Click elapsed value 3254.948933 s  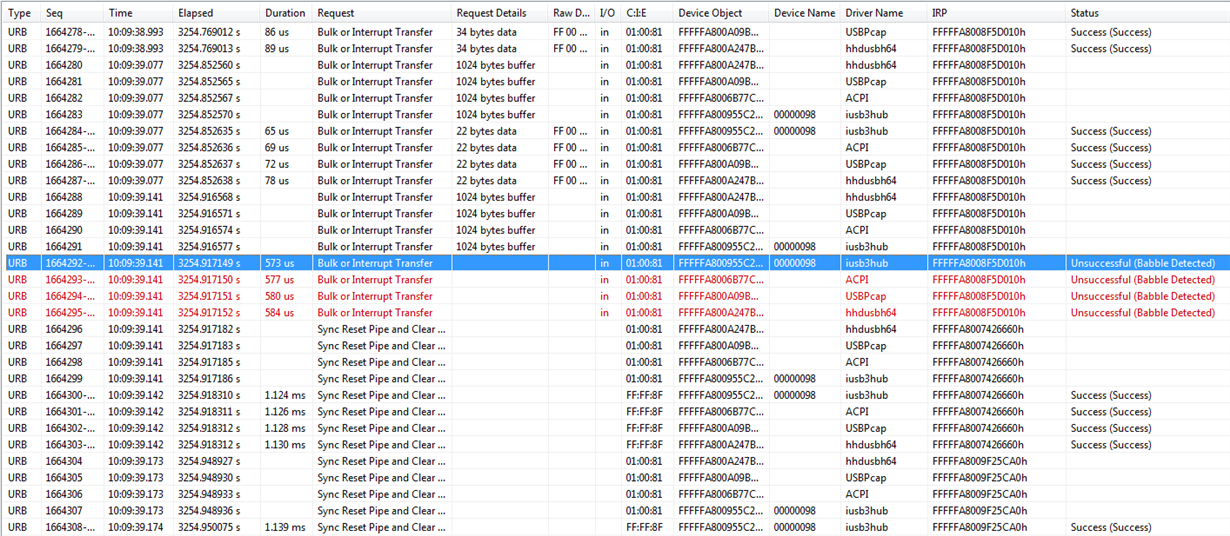click(209, 494)
